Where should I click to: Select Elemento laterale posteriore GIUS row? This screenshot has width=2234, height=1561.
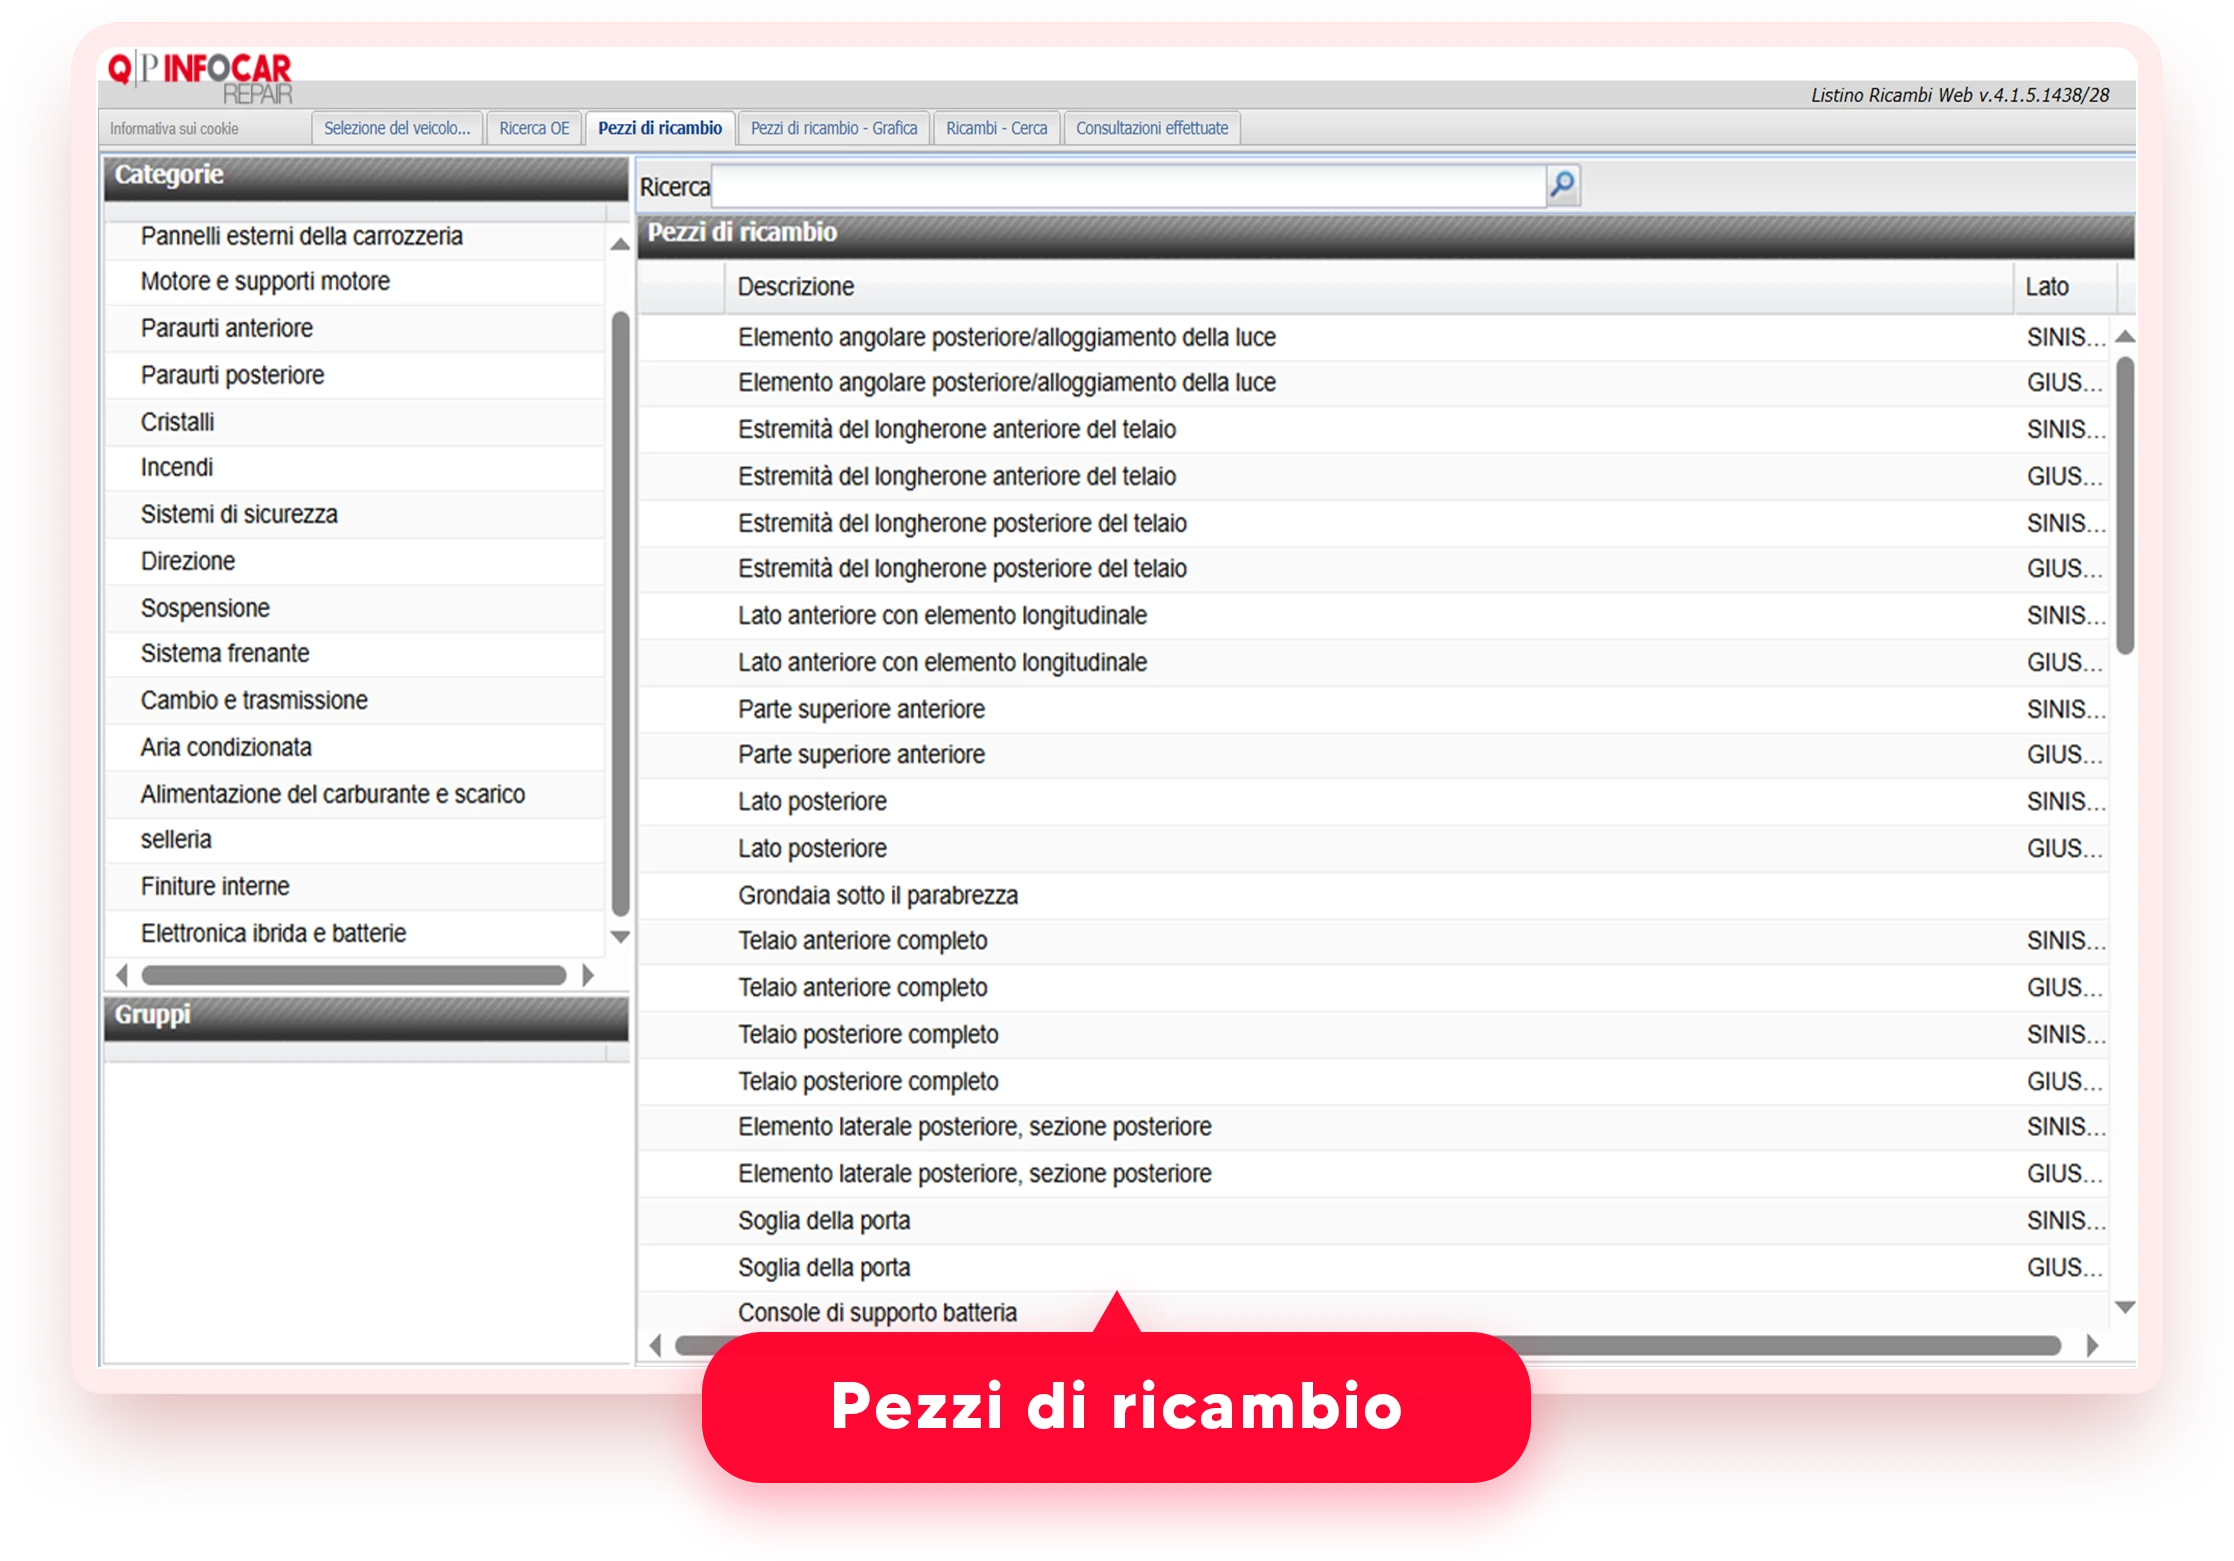[x=1373, y=1174]
